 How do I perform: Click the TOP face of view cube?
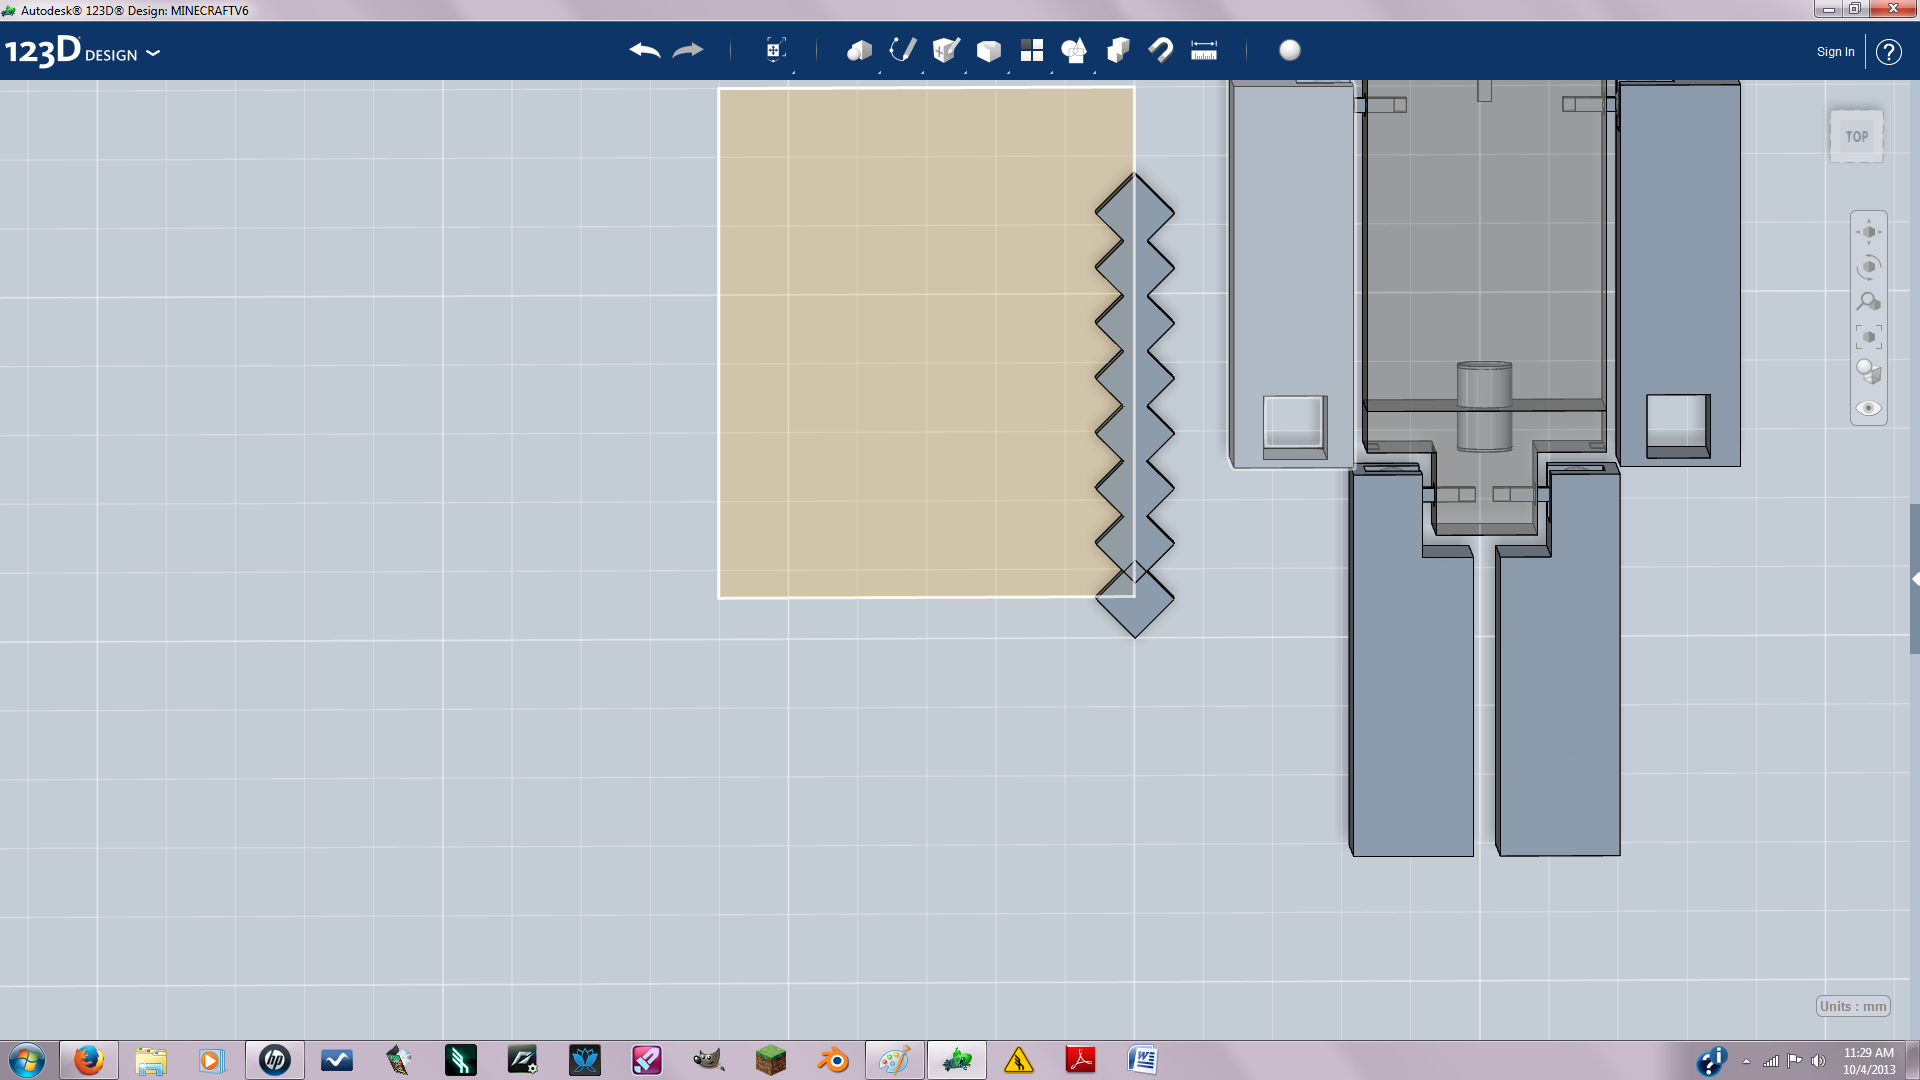1857,136
